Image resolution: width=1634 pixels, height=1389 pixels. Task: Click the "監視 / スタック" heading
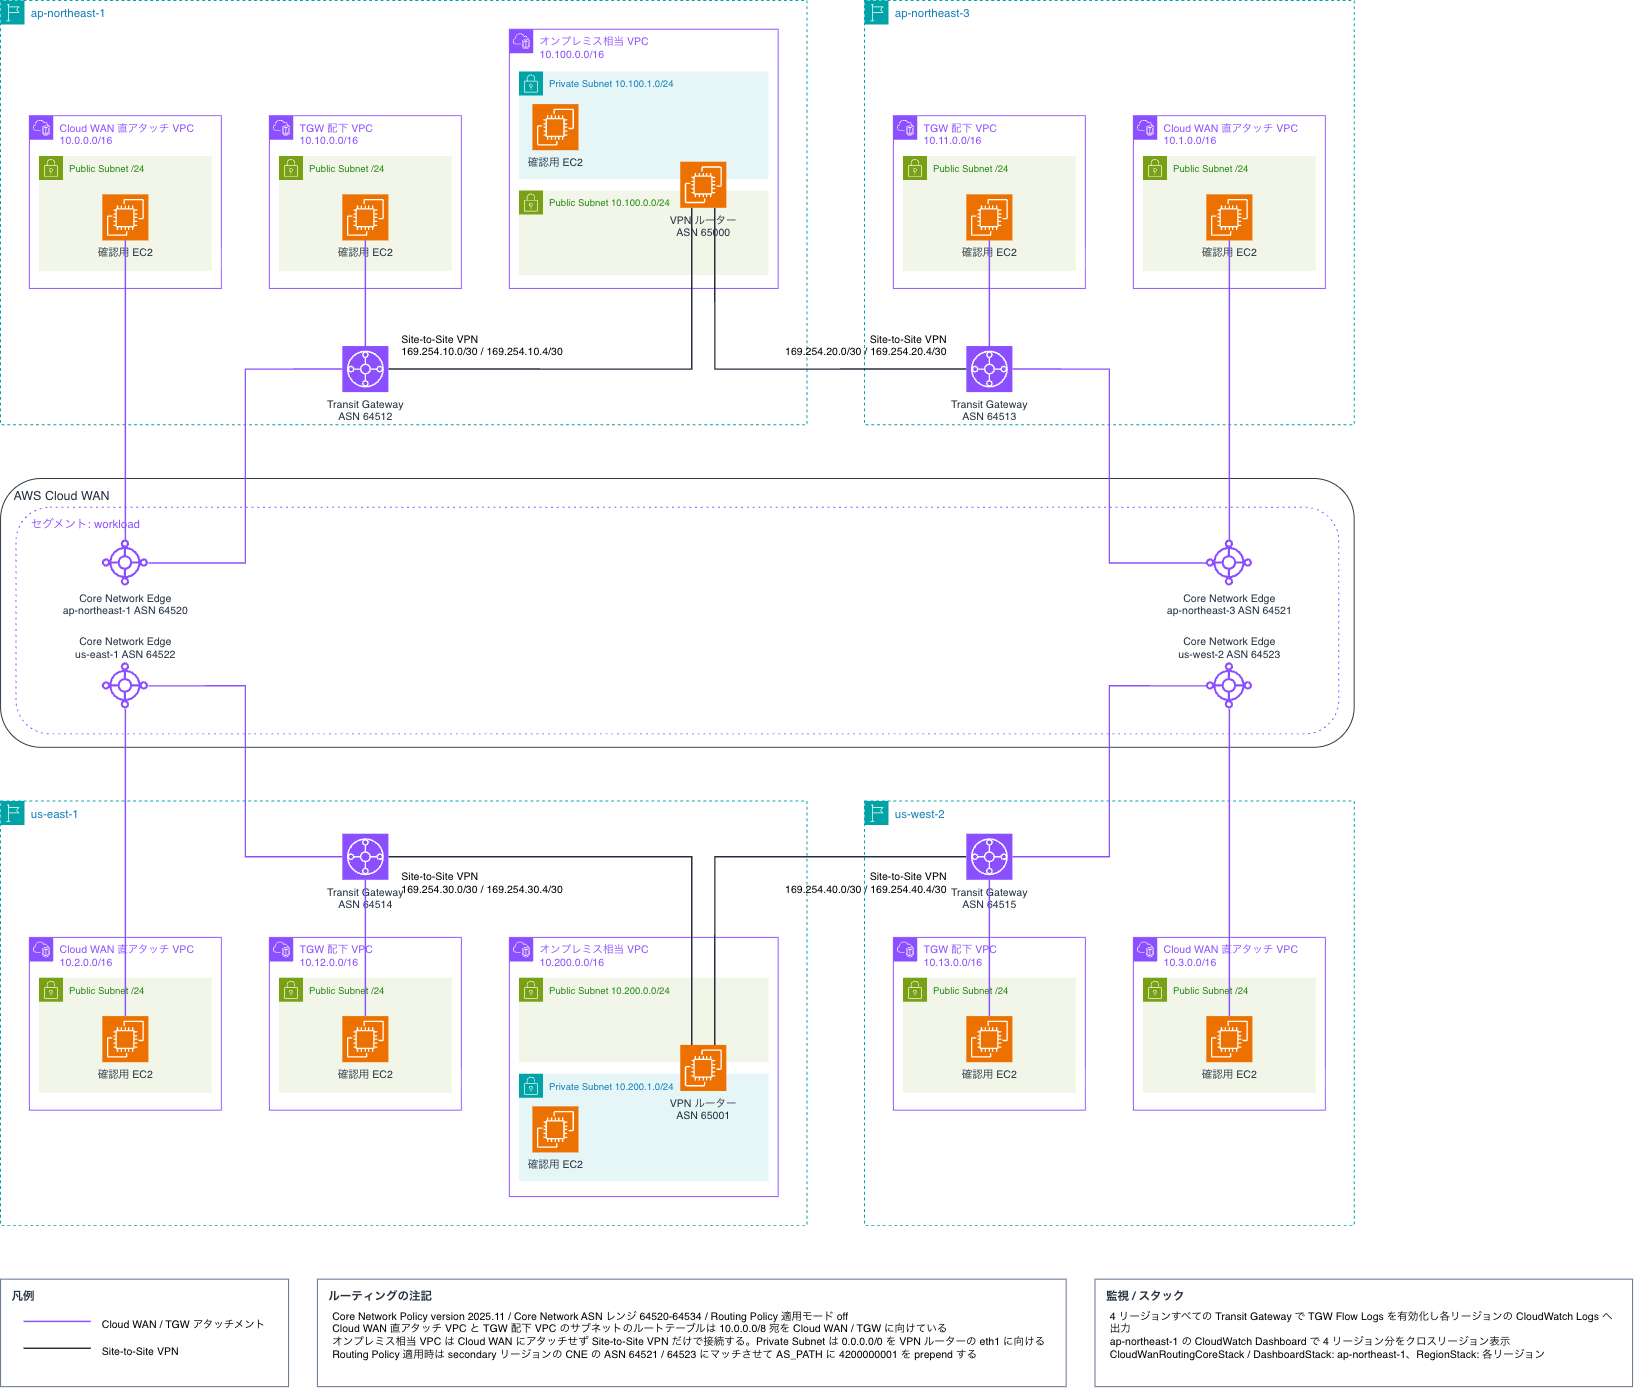pos(1145,1296)
